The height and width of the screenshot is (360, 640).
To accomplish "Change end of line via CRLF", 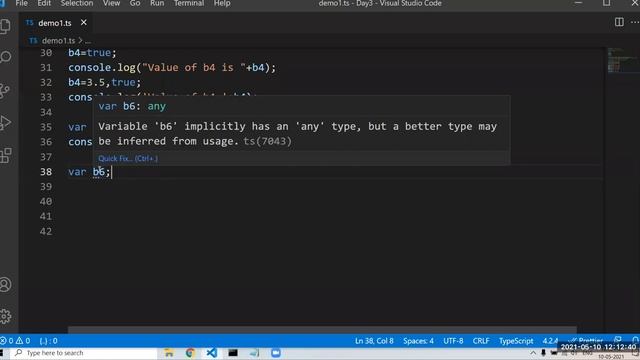I will point(481,340).
